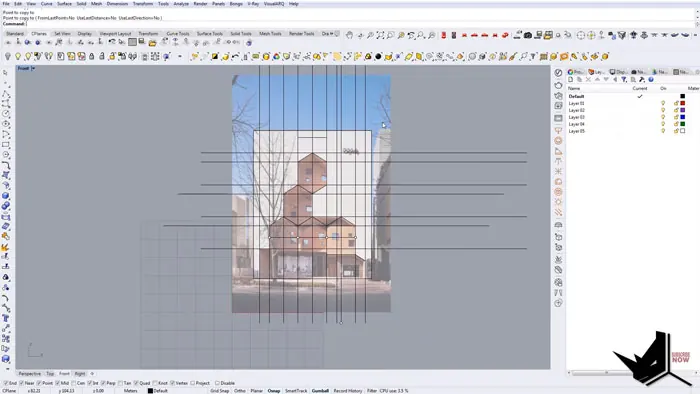Switch to the Top viewport tab
The height and width of the screenshot is (394, 700).
[50, 373]
